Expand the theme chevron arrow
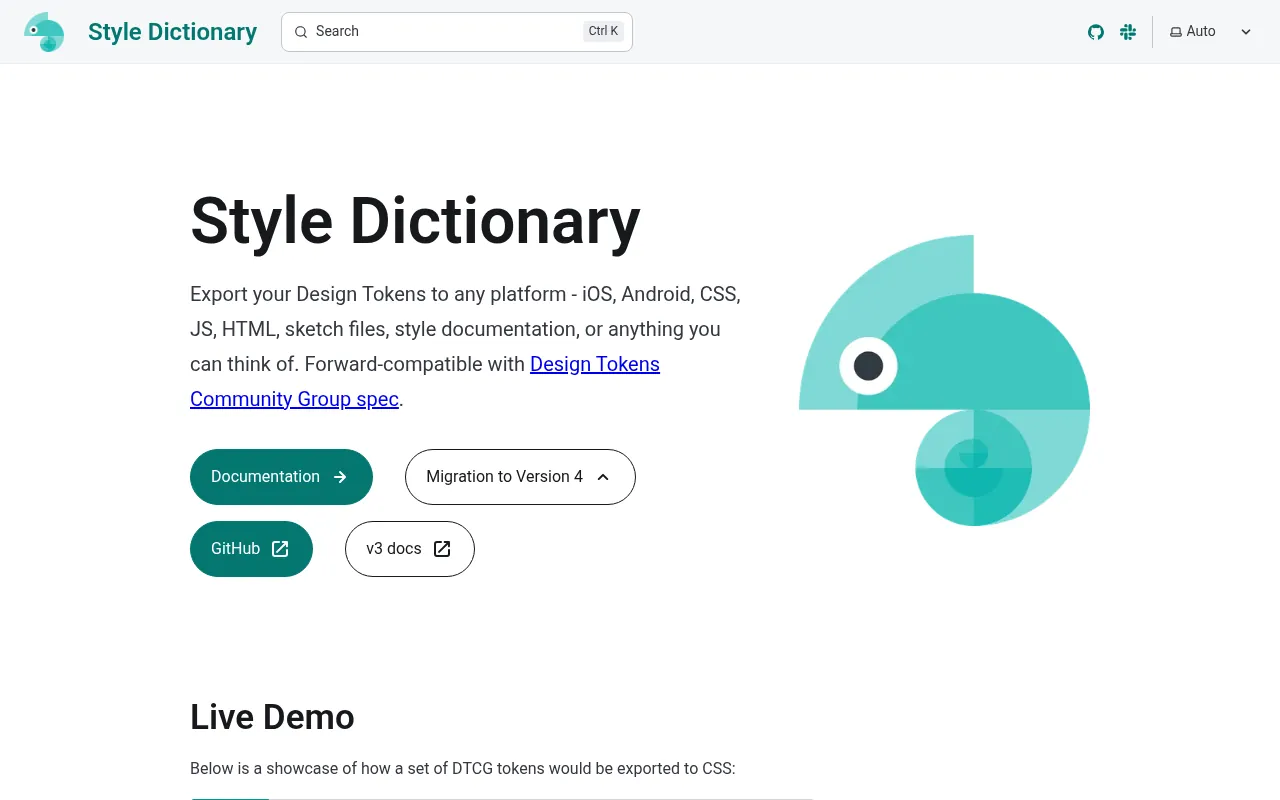 point(1246,32)
